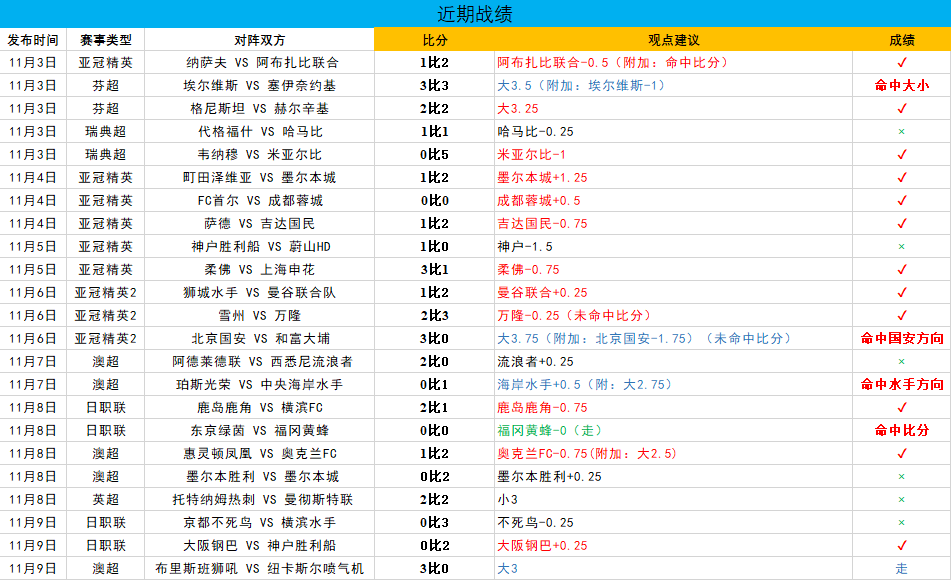The height and width of the screenshot is (580, 951).
Task: Click the × mark for 神户胜利船 VS 蔚山HD
Action: 901,246
